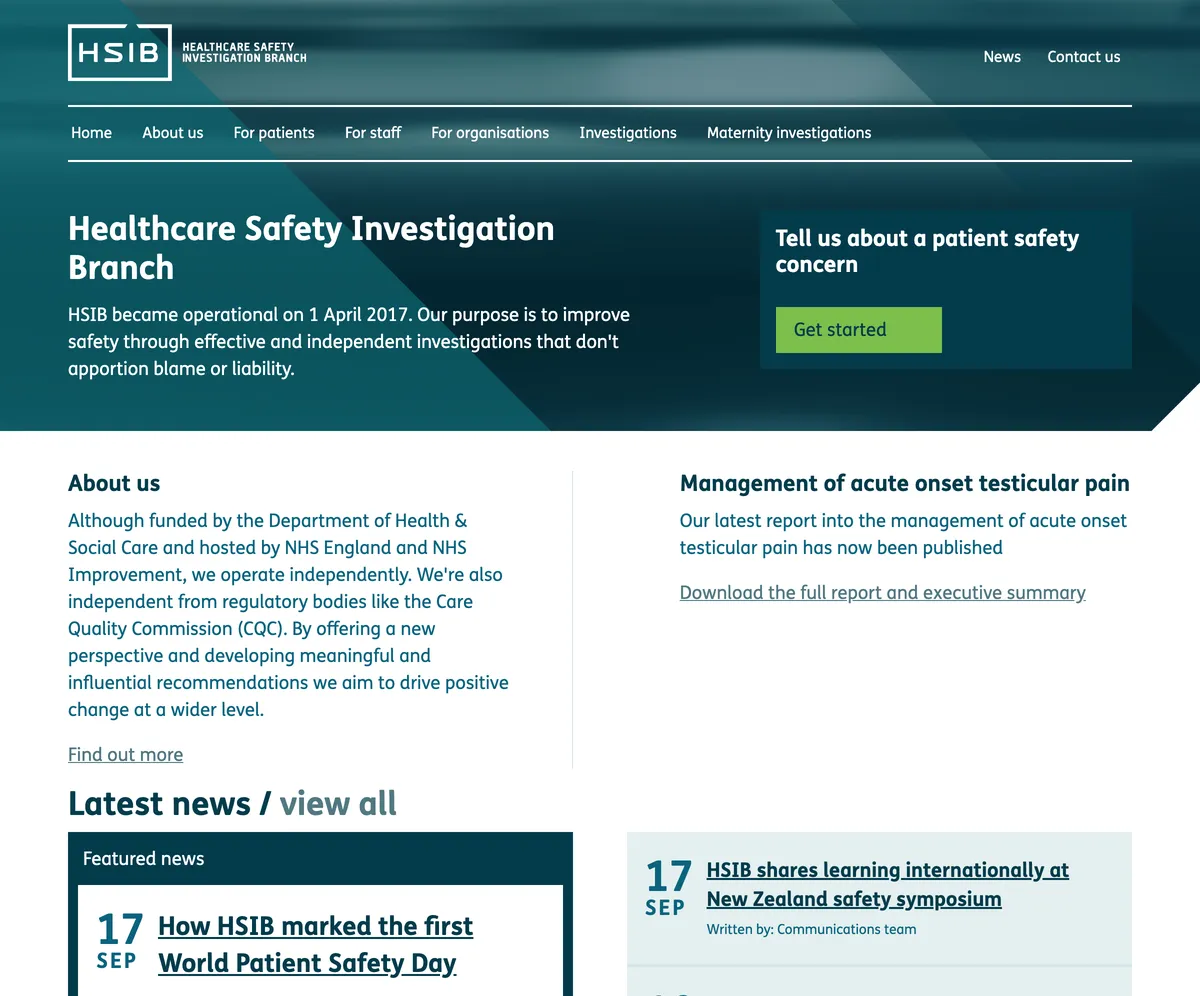Click the 17 SEP date in Featured news
Image resolution: width=1200 pixels, height=996 pixels.
click(120, 942)
